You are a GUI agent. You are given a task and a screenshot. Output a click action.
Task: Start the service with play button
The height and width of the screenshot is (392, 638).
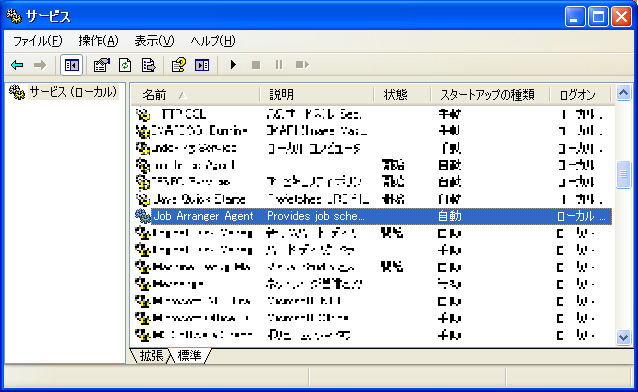pos(233,65)
